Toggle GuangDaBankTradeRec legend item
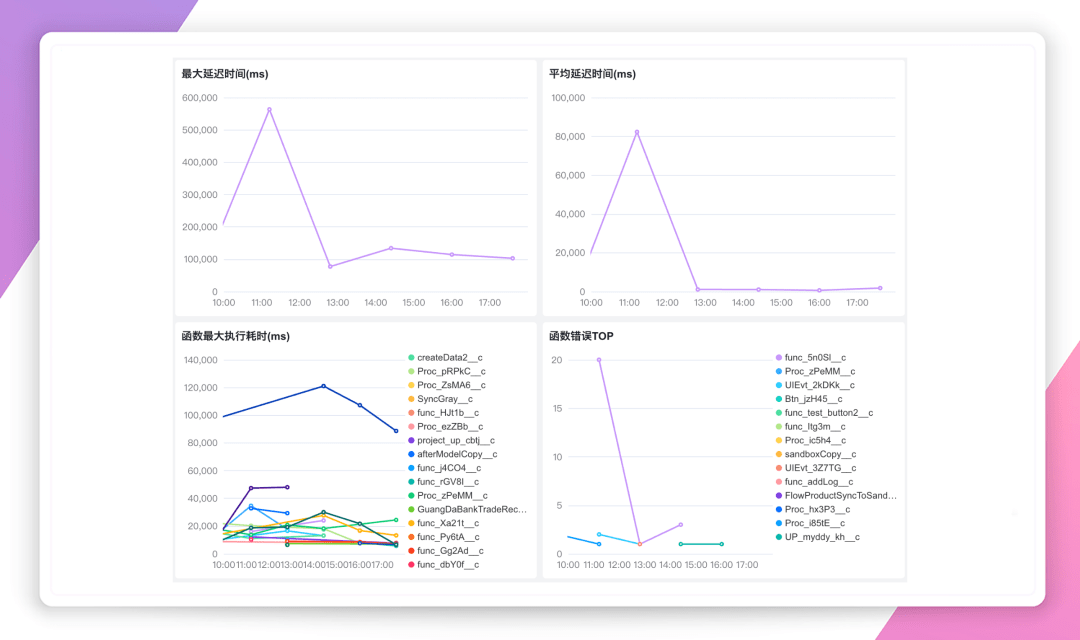 point(471,509)
